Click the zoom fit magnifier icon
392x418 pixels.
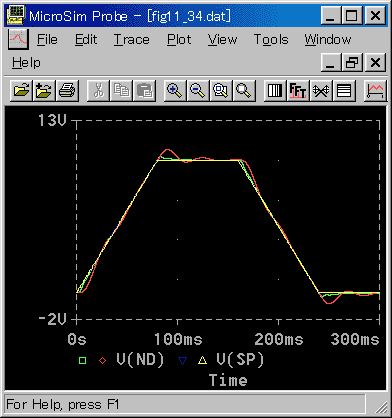[244, 90]
